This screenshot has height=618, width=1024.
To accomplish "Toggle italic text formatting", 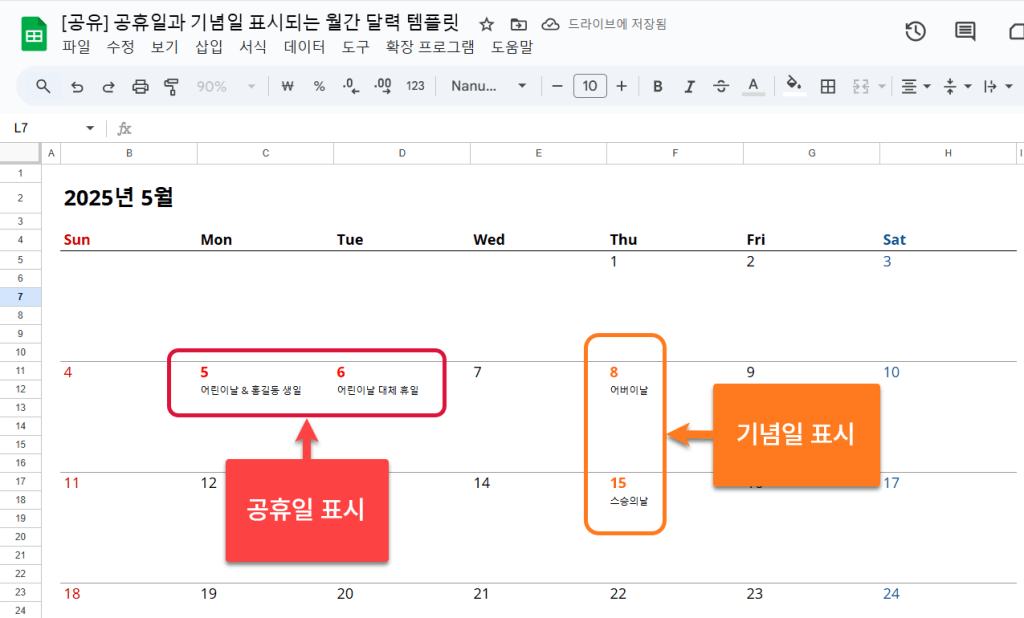I will coord(689,87).
